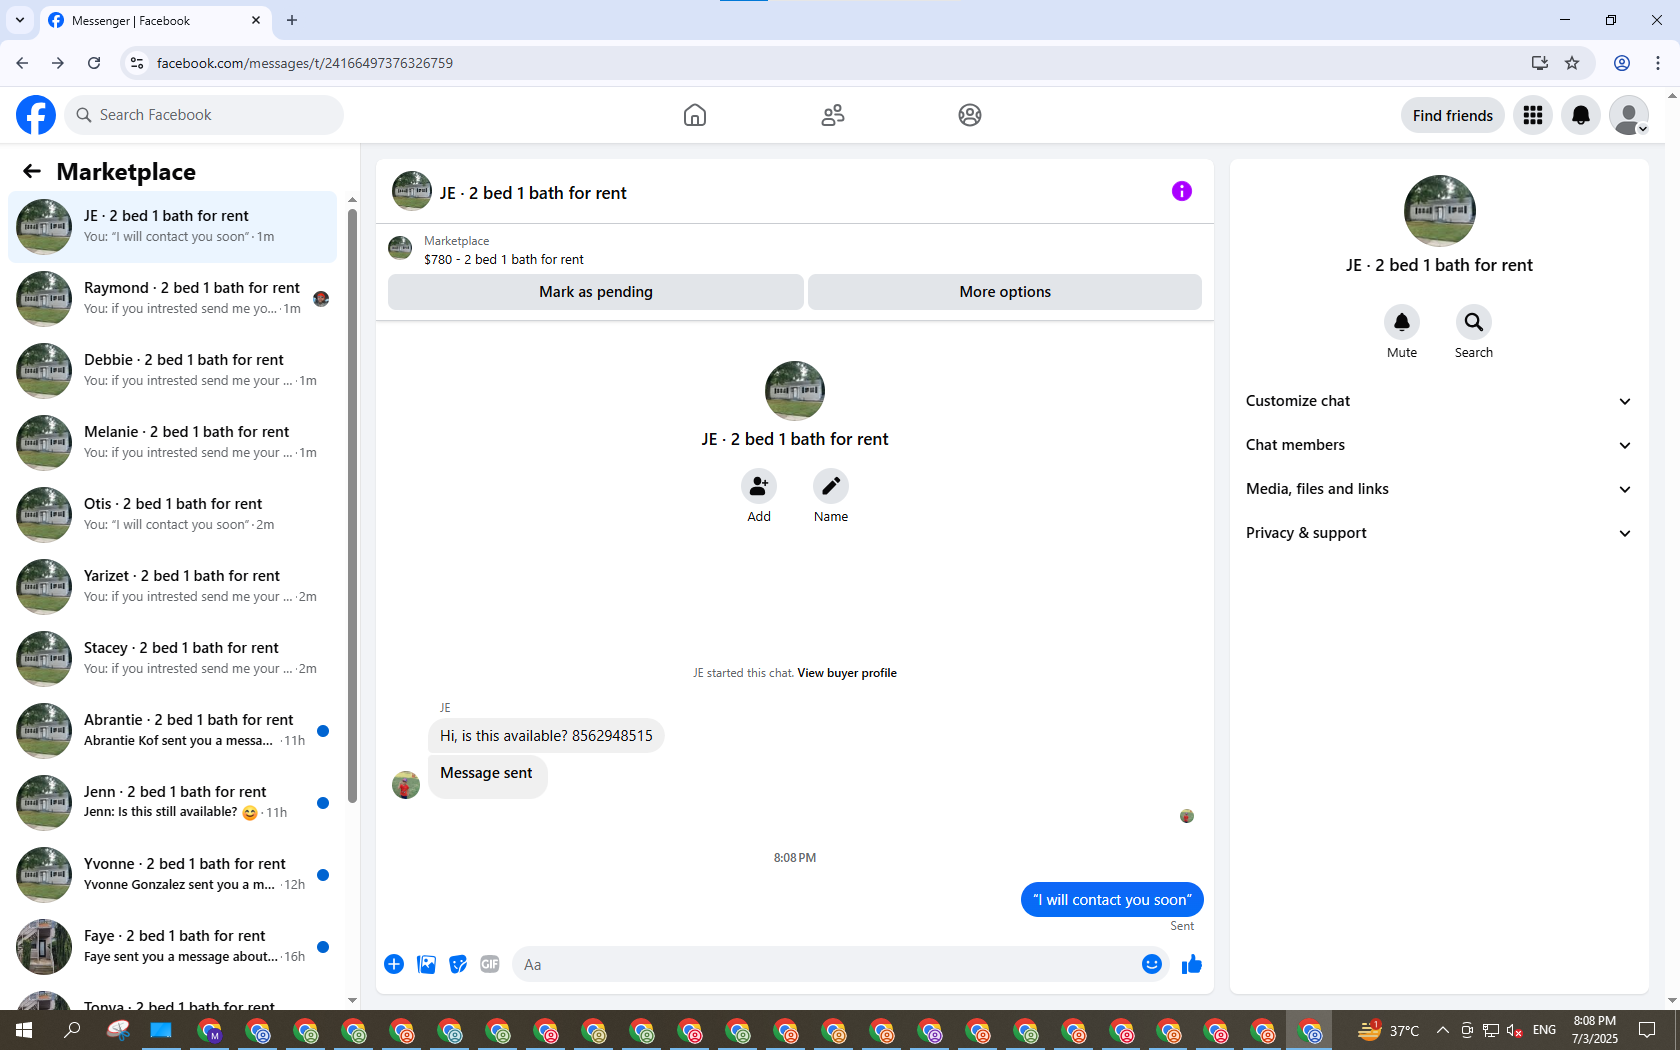
Task: Go back using the Marketplace back arrow
Action: click(x=32, y=171)
